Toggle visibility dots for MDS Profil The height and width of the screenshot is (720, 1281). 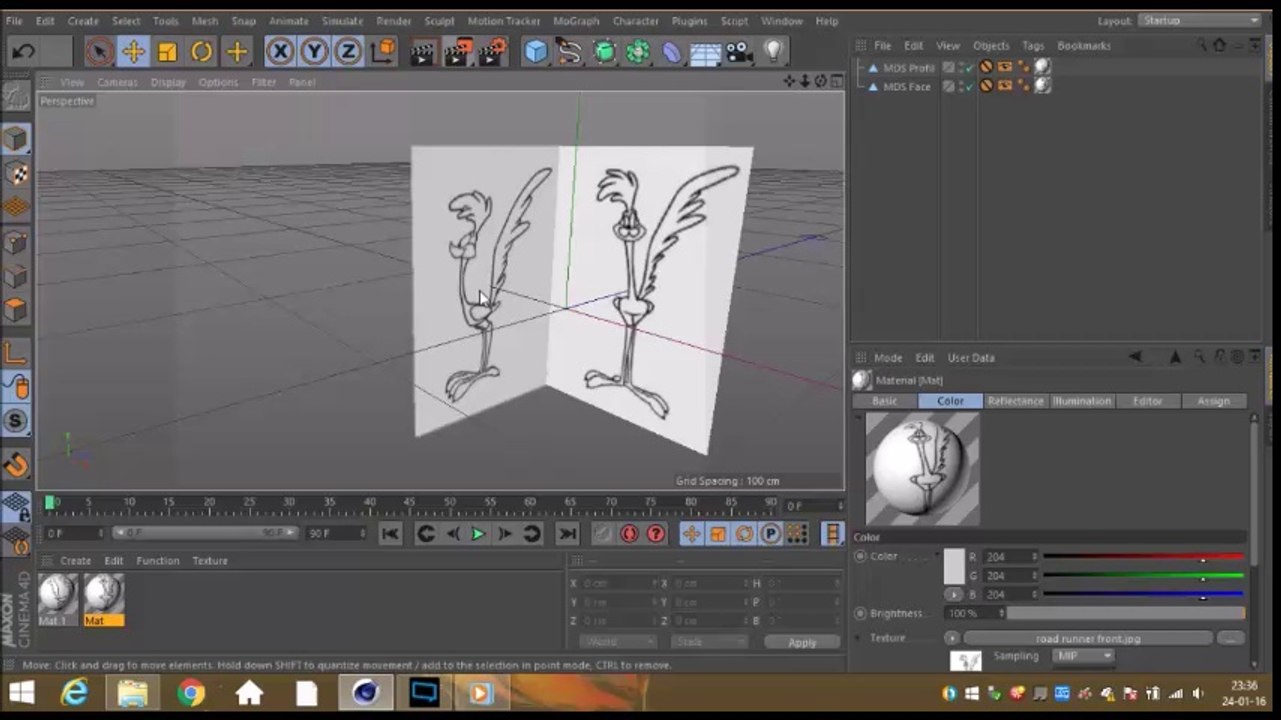(x=962, y=68)
